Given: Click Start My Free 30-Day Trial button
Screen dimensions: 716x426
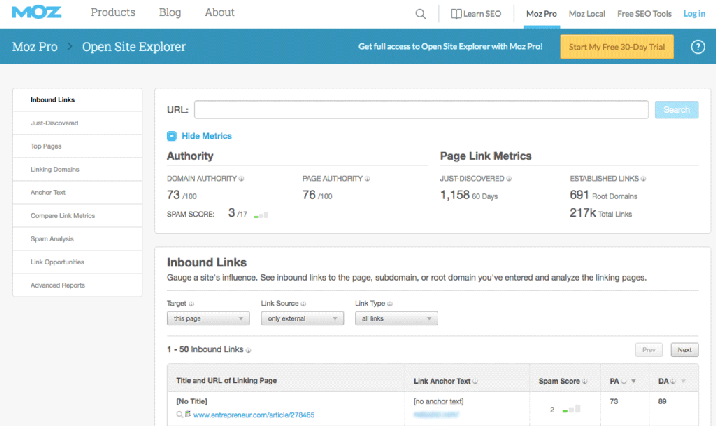Looking at the screenshot, I should 617,47.
